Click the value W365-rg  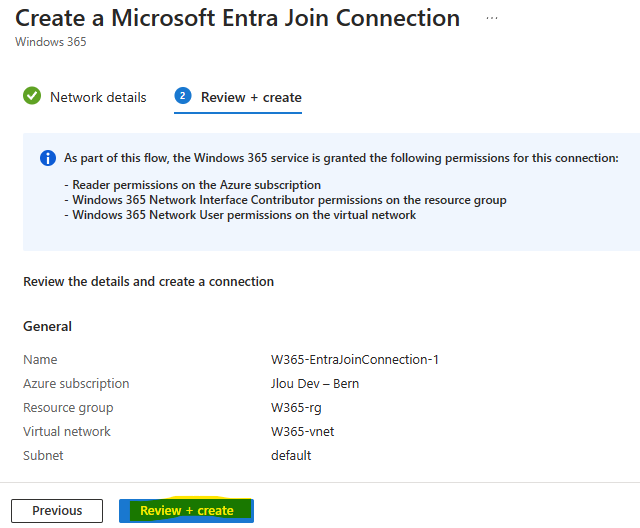point(296,408)
